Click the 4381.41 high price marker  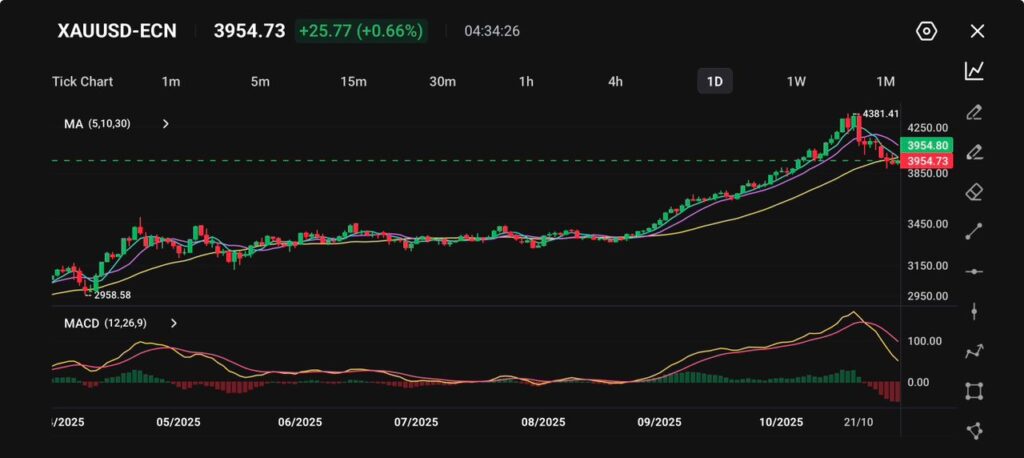(x=881, y=114)
